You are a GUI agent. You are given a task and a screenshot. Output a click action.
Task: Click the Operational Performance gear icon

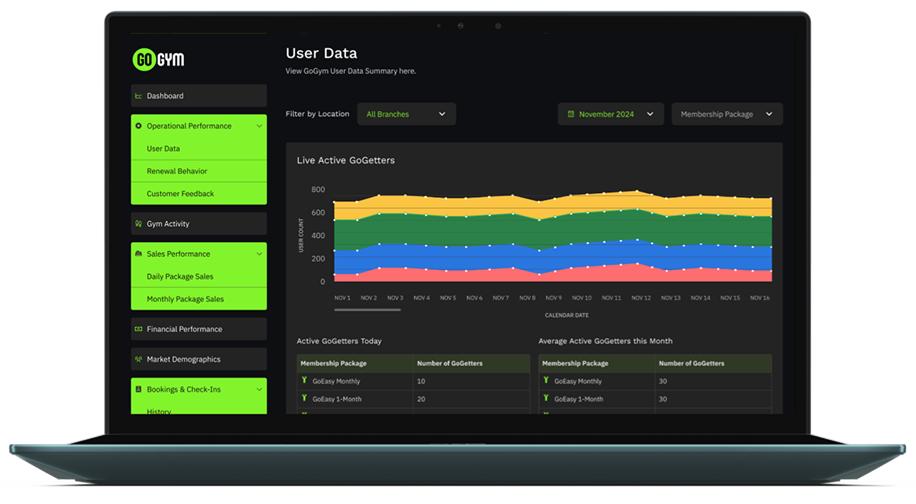coord(138,126)
